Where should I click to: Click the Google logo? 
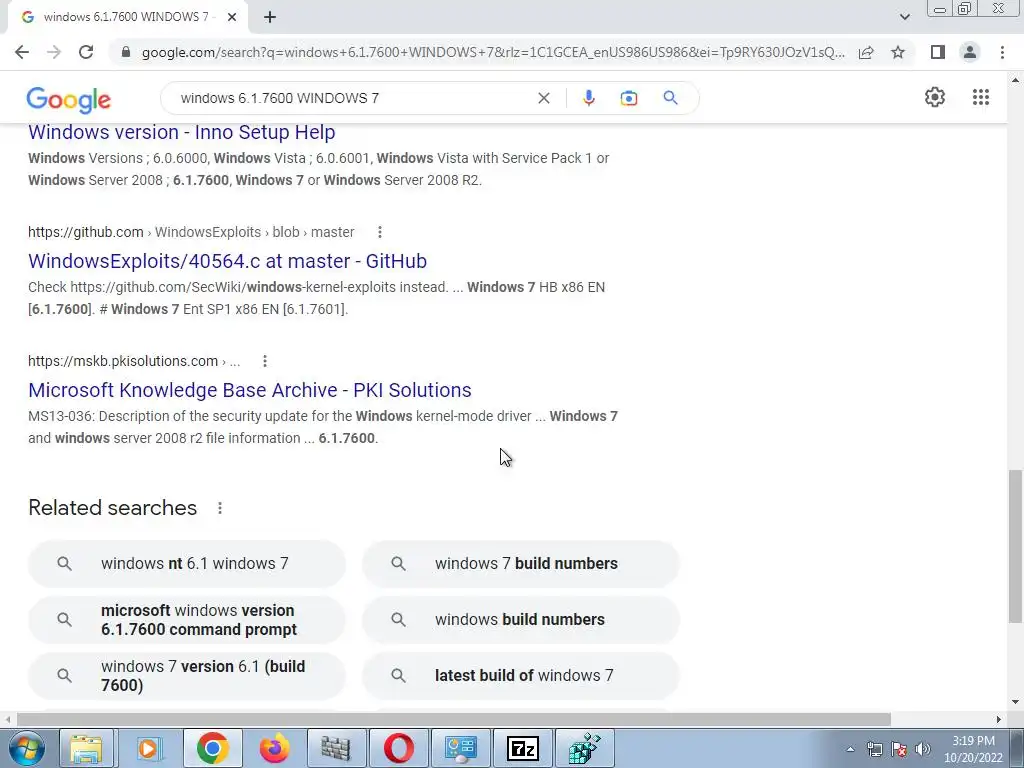(69, 99)
